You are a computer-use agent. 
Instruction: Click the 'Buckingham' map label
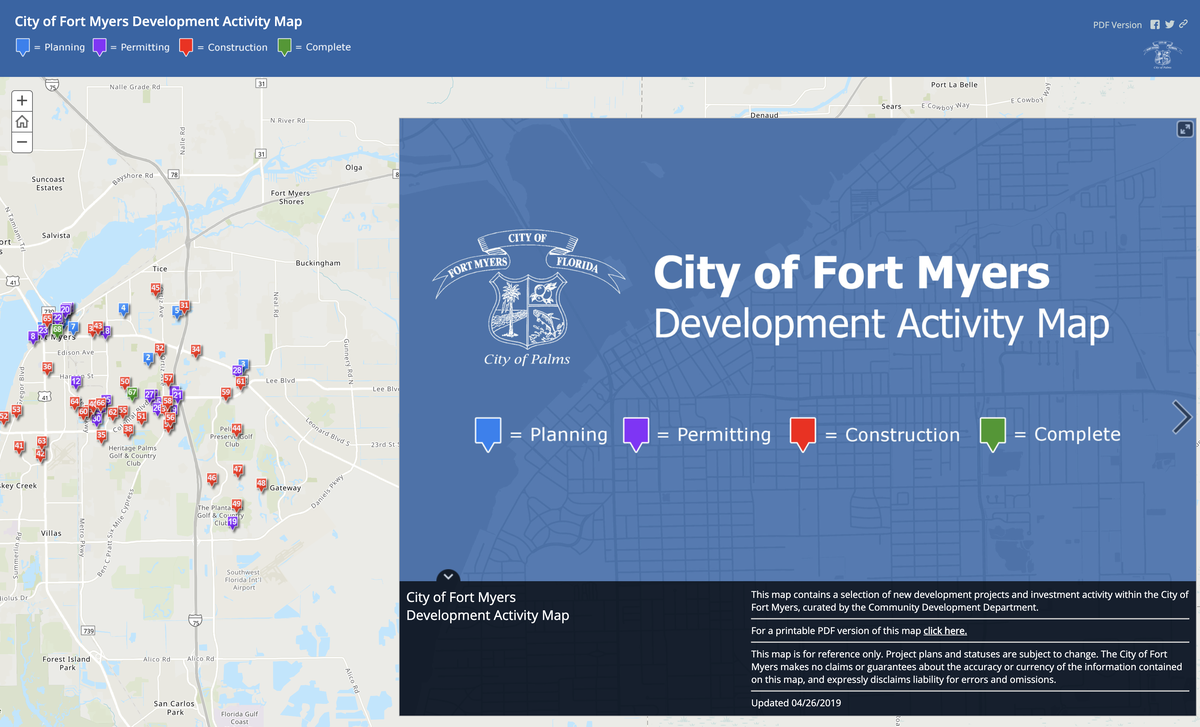click(x=318, y=263)
